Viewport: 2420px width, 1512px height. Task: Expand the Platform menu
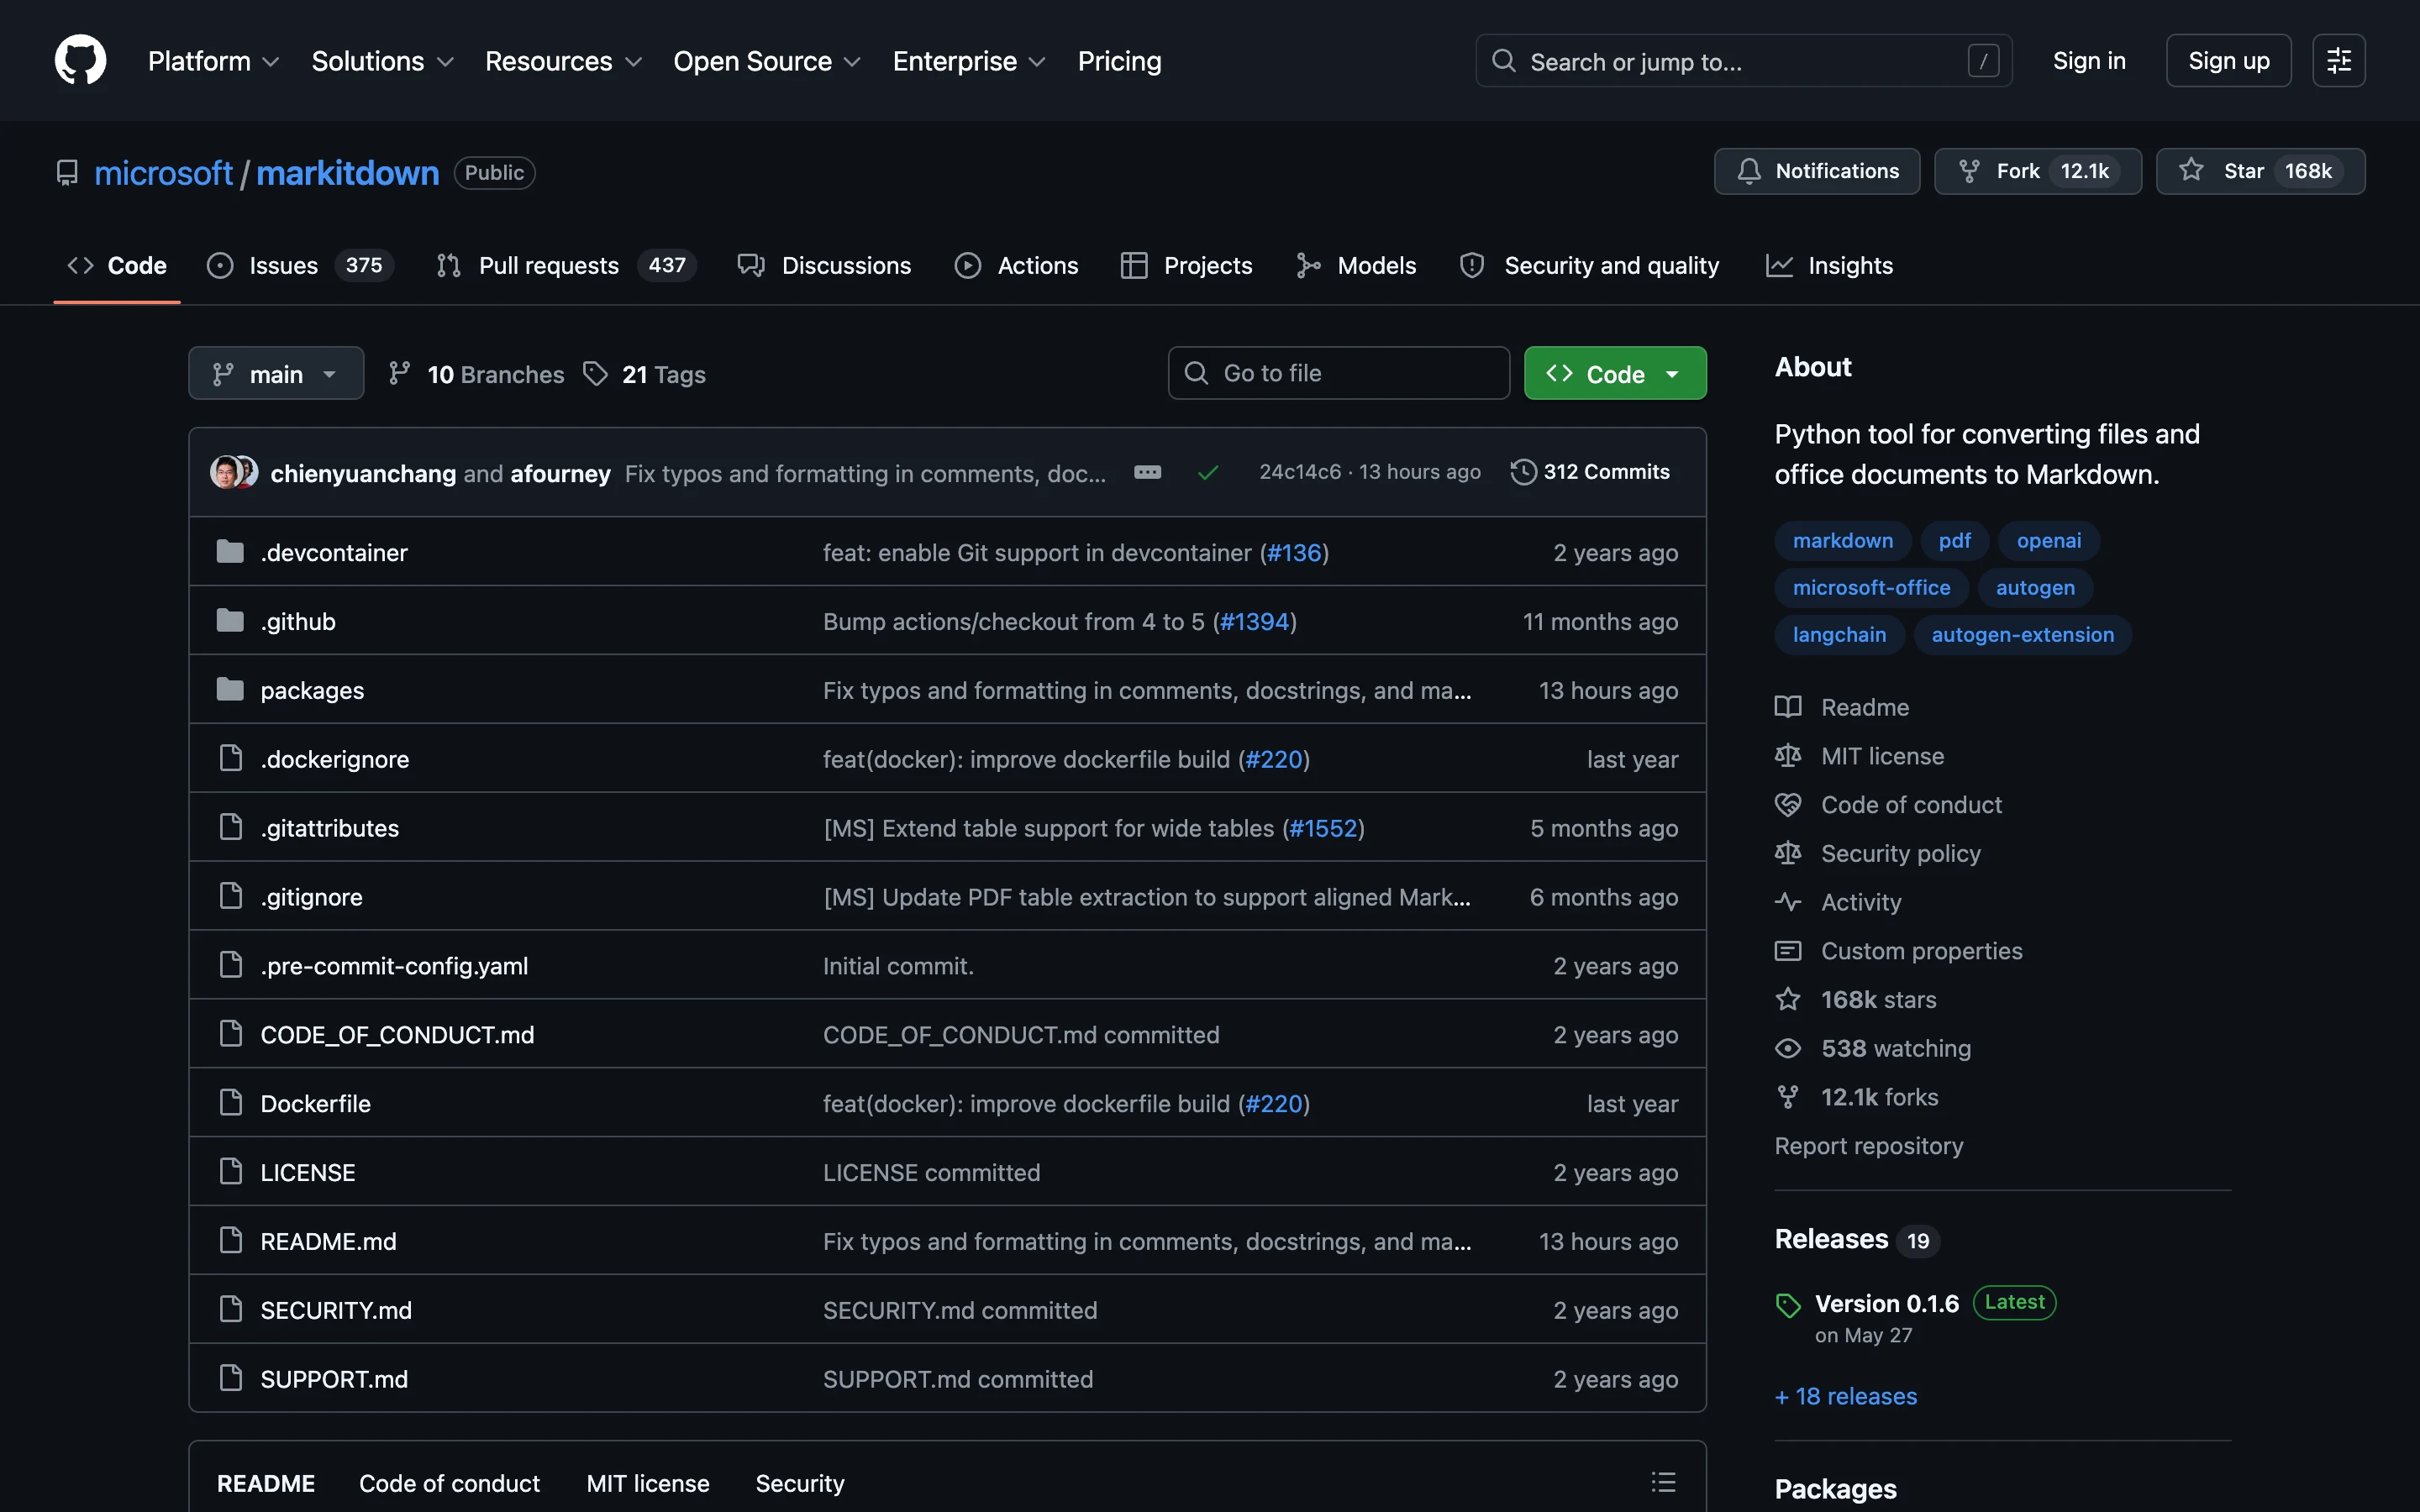[213, 61]
